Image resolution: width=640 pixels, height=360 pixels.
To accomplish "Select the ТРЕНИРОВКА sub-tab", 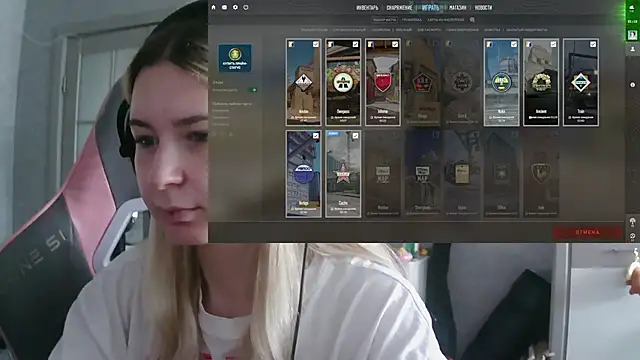I will (412, 20).
